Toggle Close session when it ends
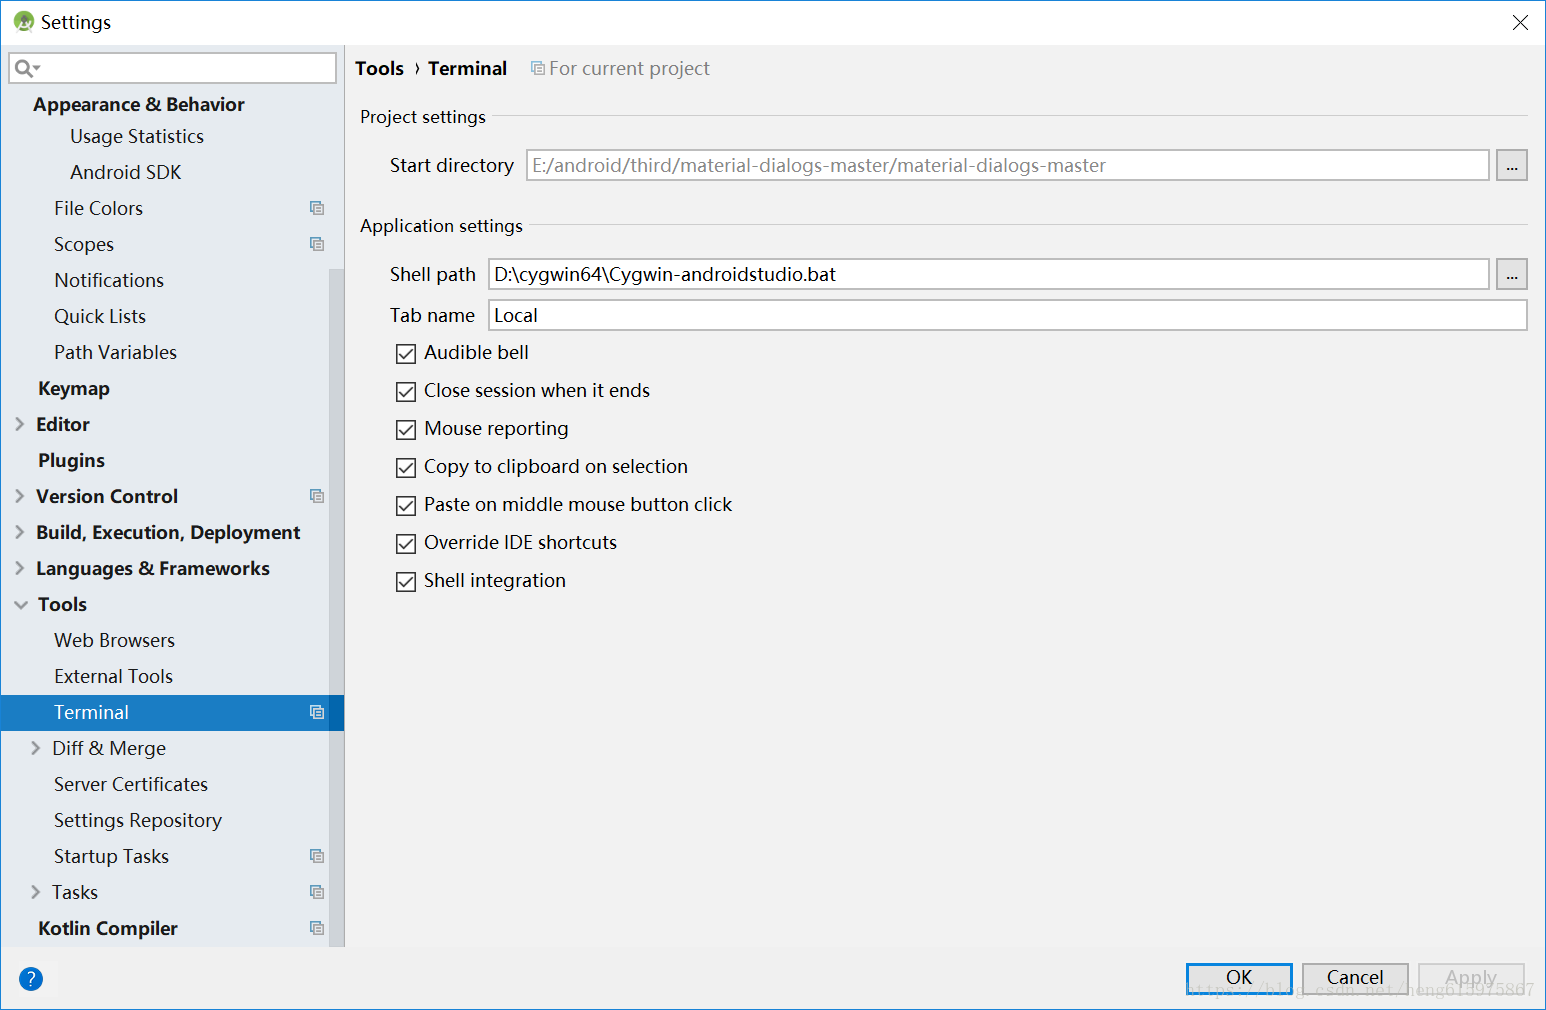Viewport: 1546px width, 1010px height. [x=406, y=392]
